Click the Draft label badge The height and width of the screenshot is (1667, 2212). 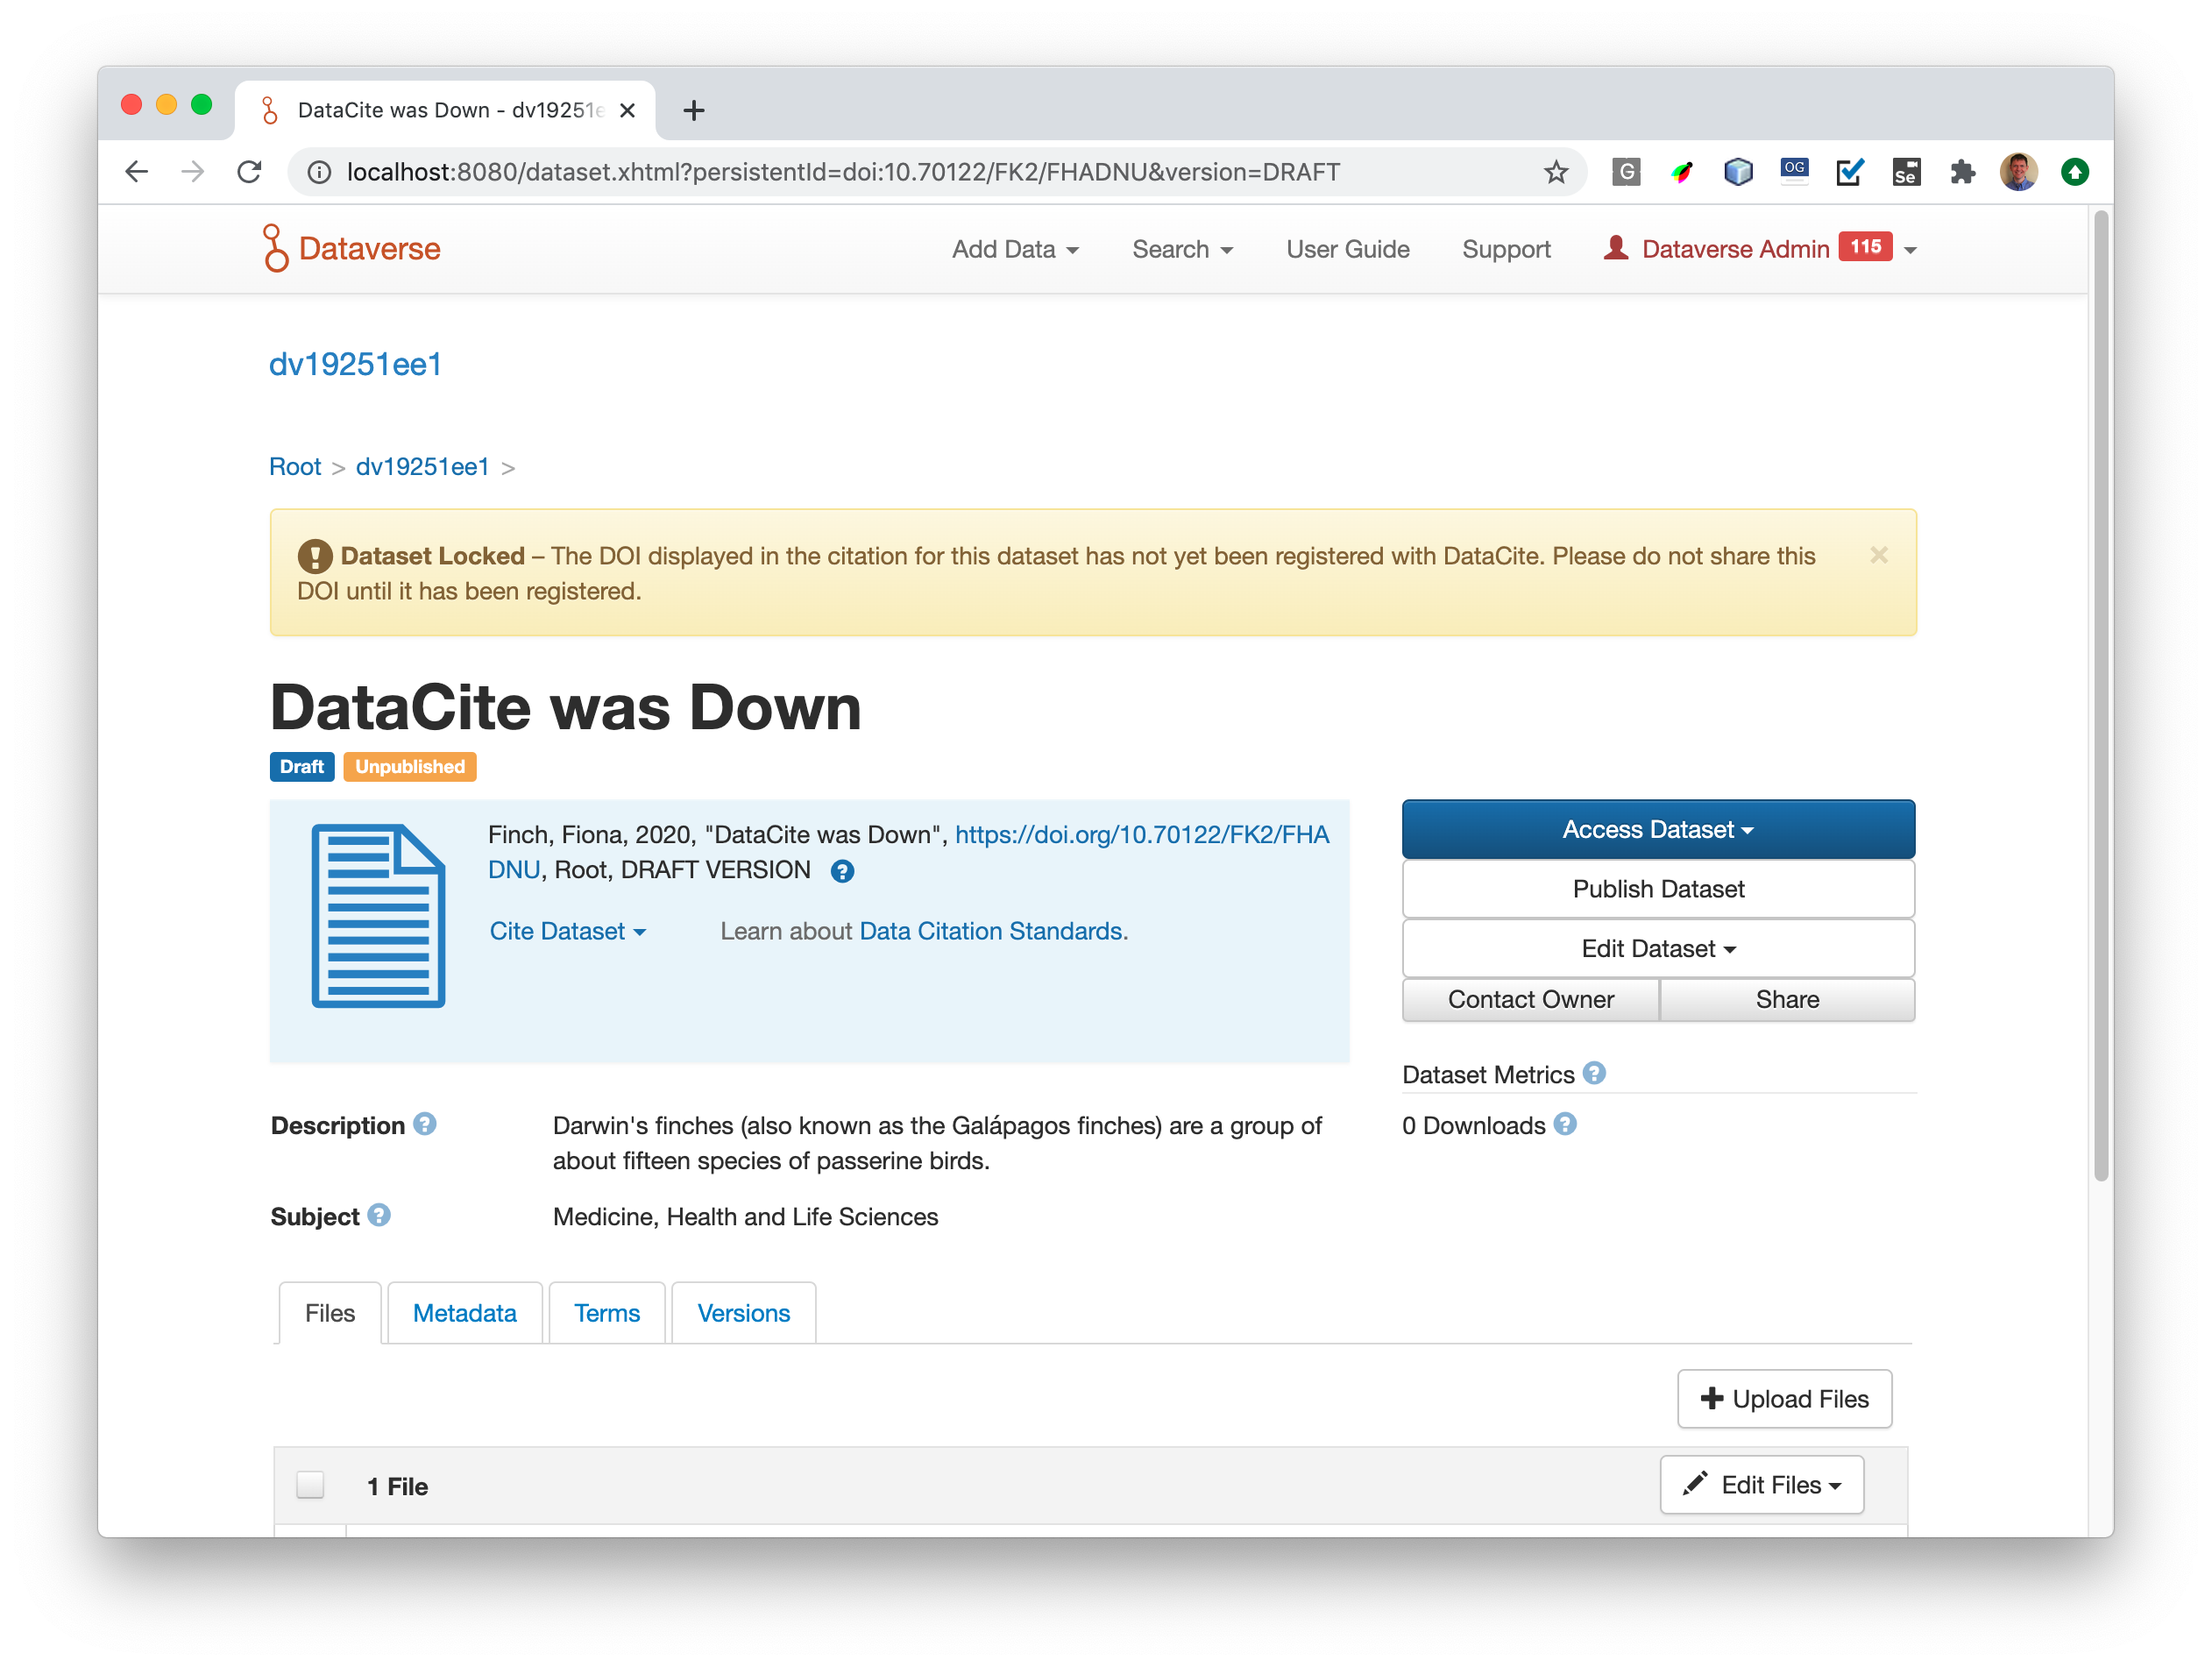click(x=302, y=766)
